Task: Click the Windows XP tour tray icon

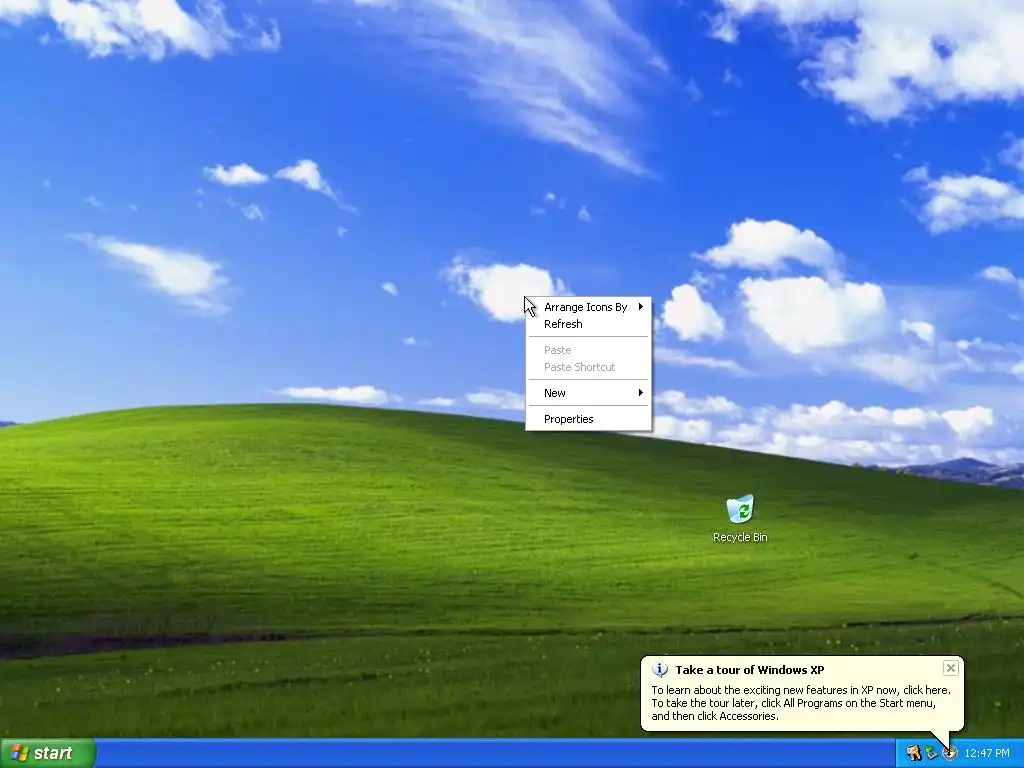Action: tap(950, 753)
